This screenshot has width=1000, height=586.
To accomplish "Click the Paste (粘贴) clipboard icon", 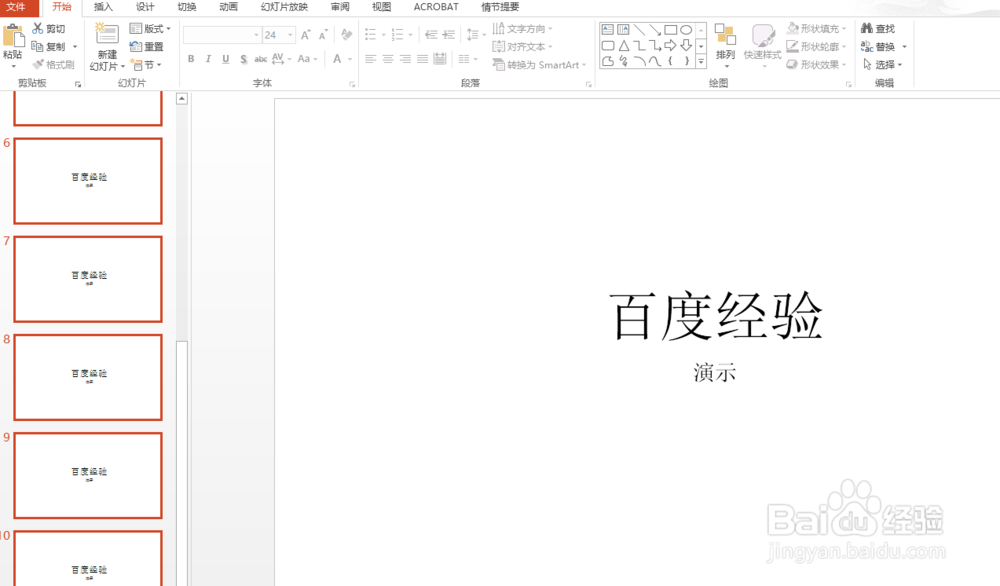I will (13, 36).
